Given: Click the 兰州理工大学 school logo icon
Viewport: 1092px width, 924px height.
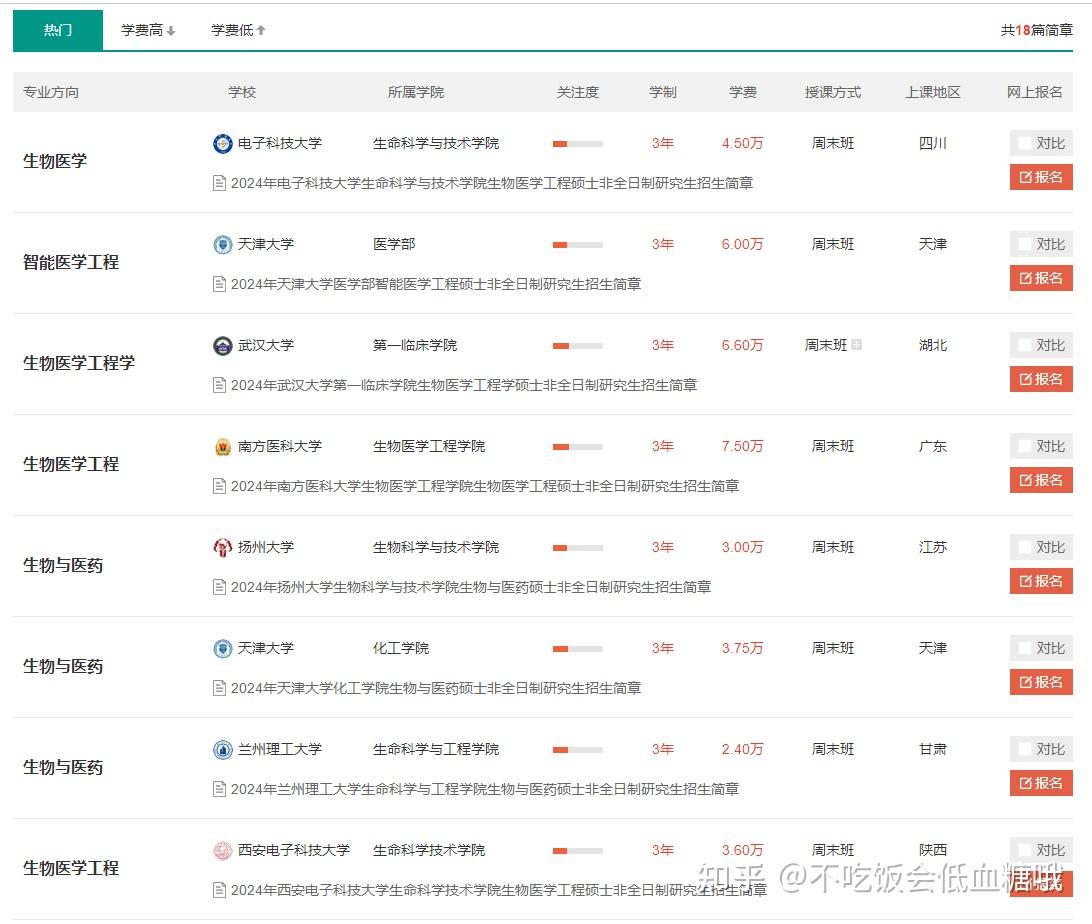Looking at the screenshot, I should 222,750.
